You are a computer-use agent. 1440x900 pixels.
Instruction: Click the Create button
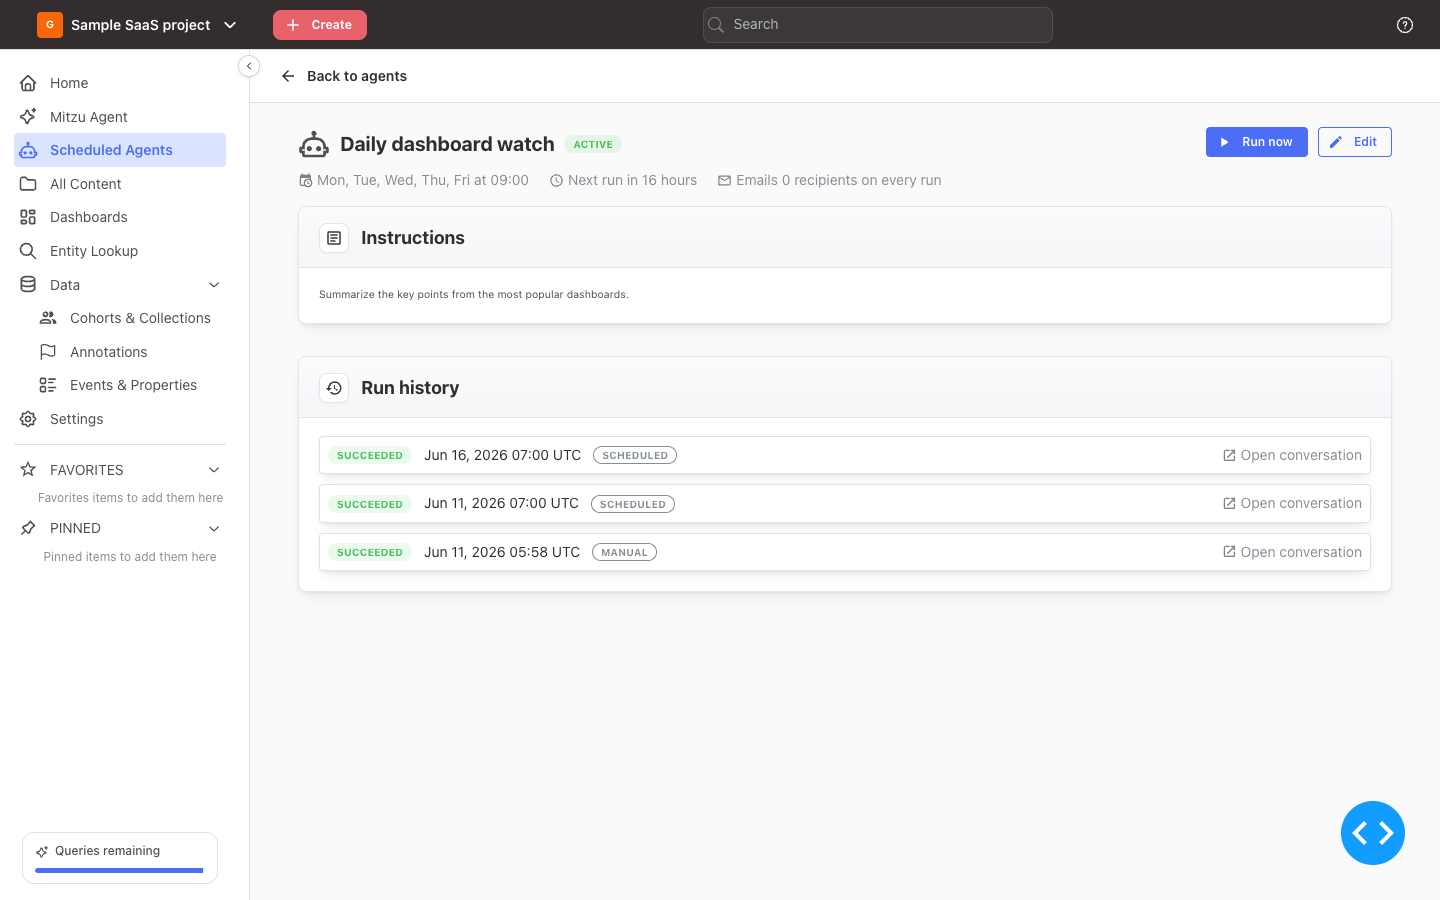pyautogui.click(x=320, y=25)
